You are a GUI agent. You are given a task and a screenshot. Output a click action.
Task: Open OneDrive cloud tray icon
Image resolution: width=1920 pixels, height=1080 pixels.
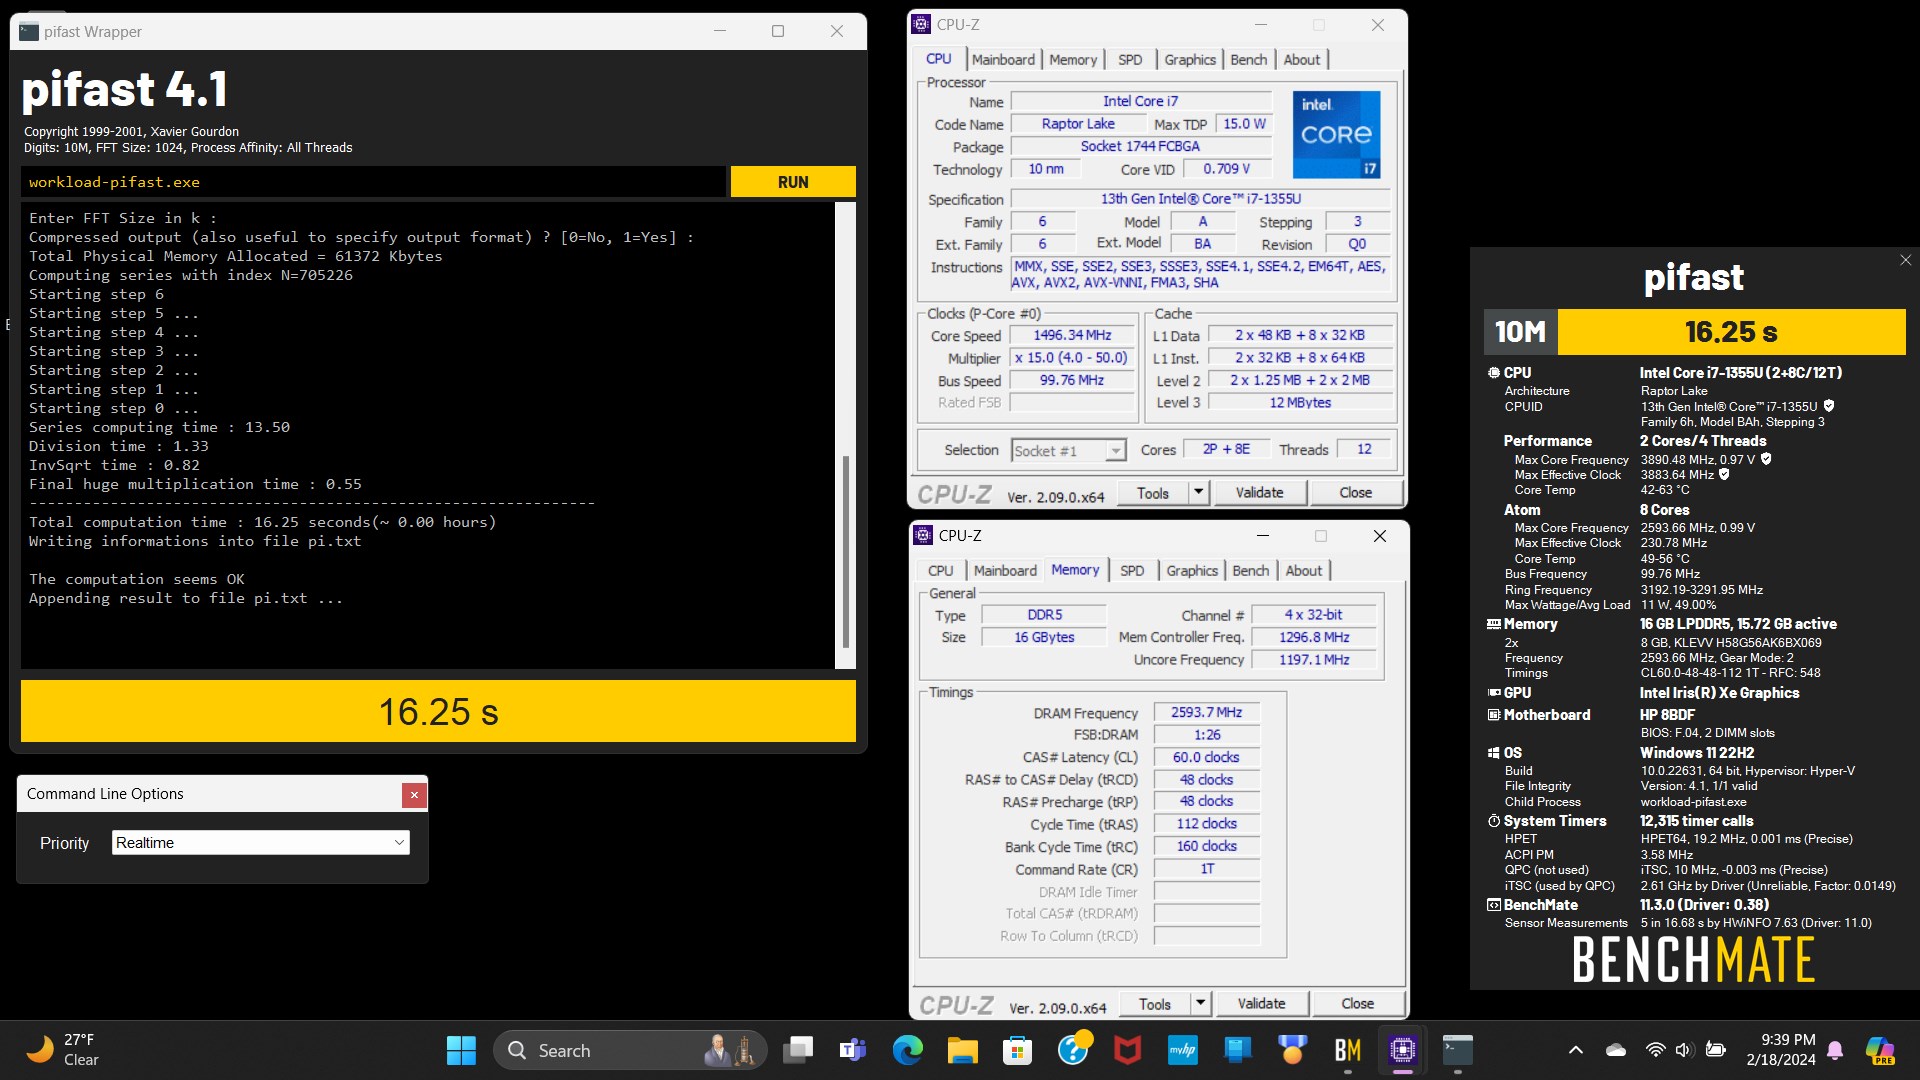1616,1050
